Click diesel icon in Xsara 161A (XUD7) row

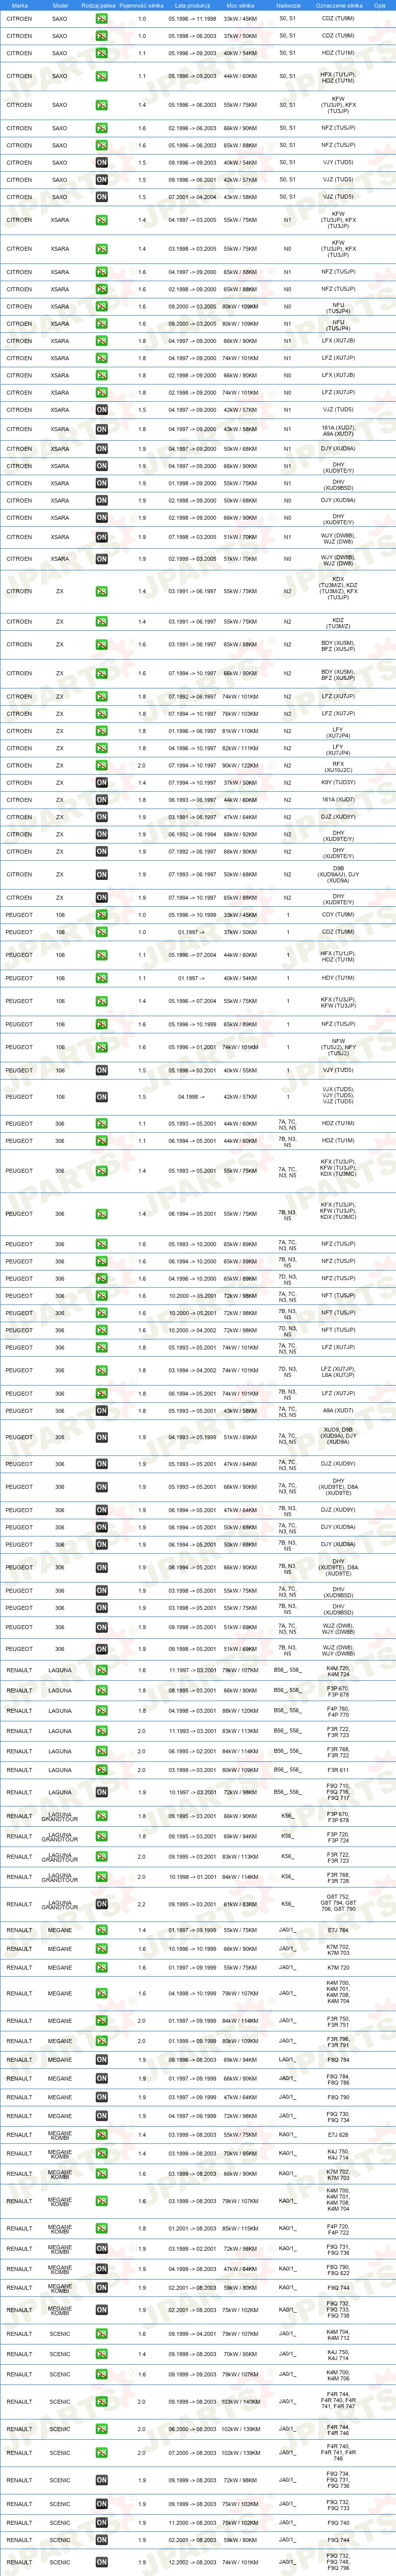click(x=101, y=430)
